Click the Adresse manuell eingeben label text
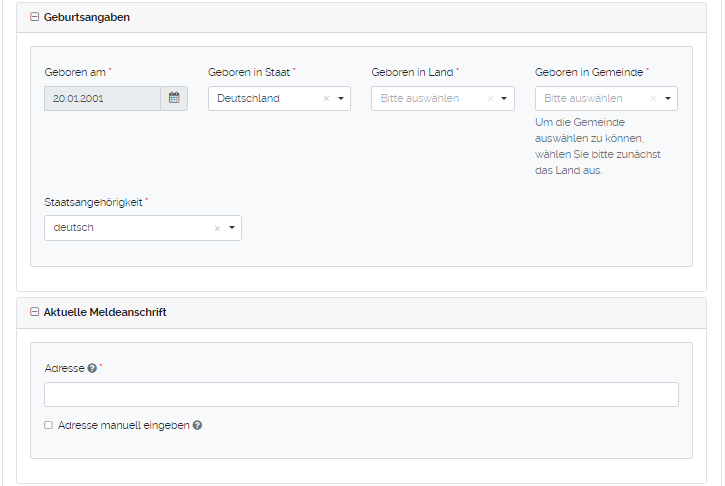 pos(123,425)
